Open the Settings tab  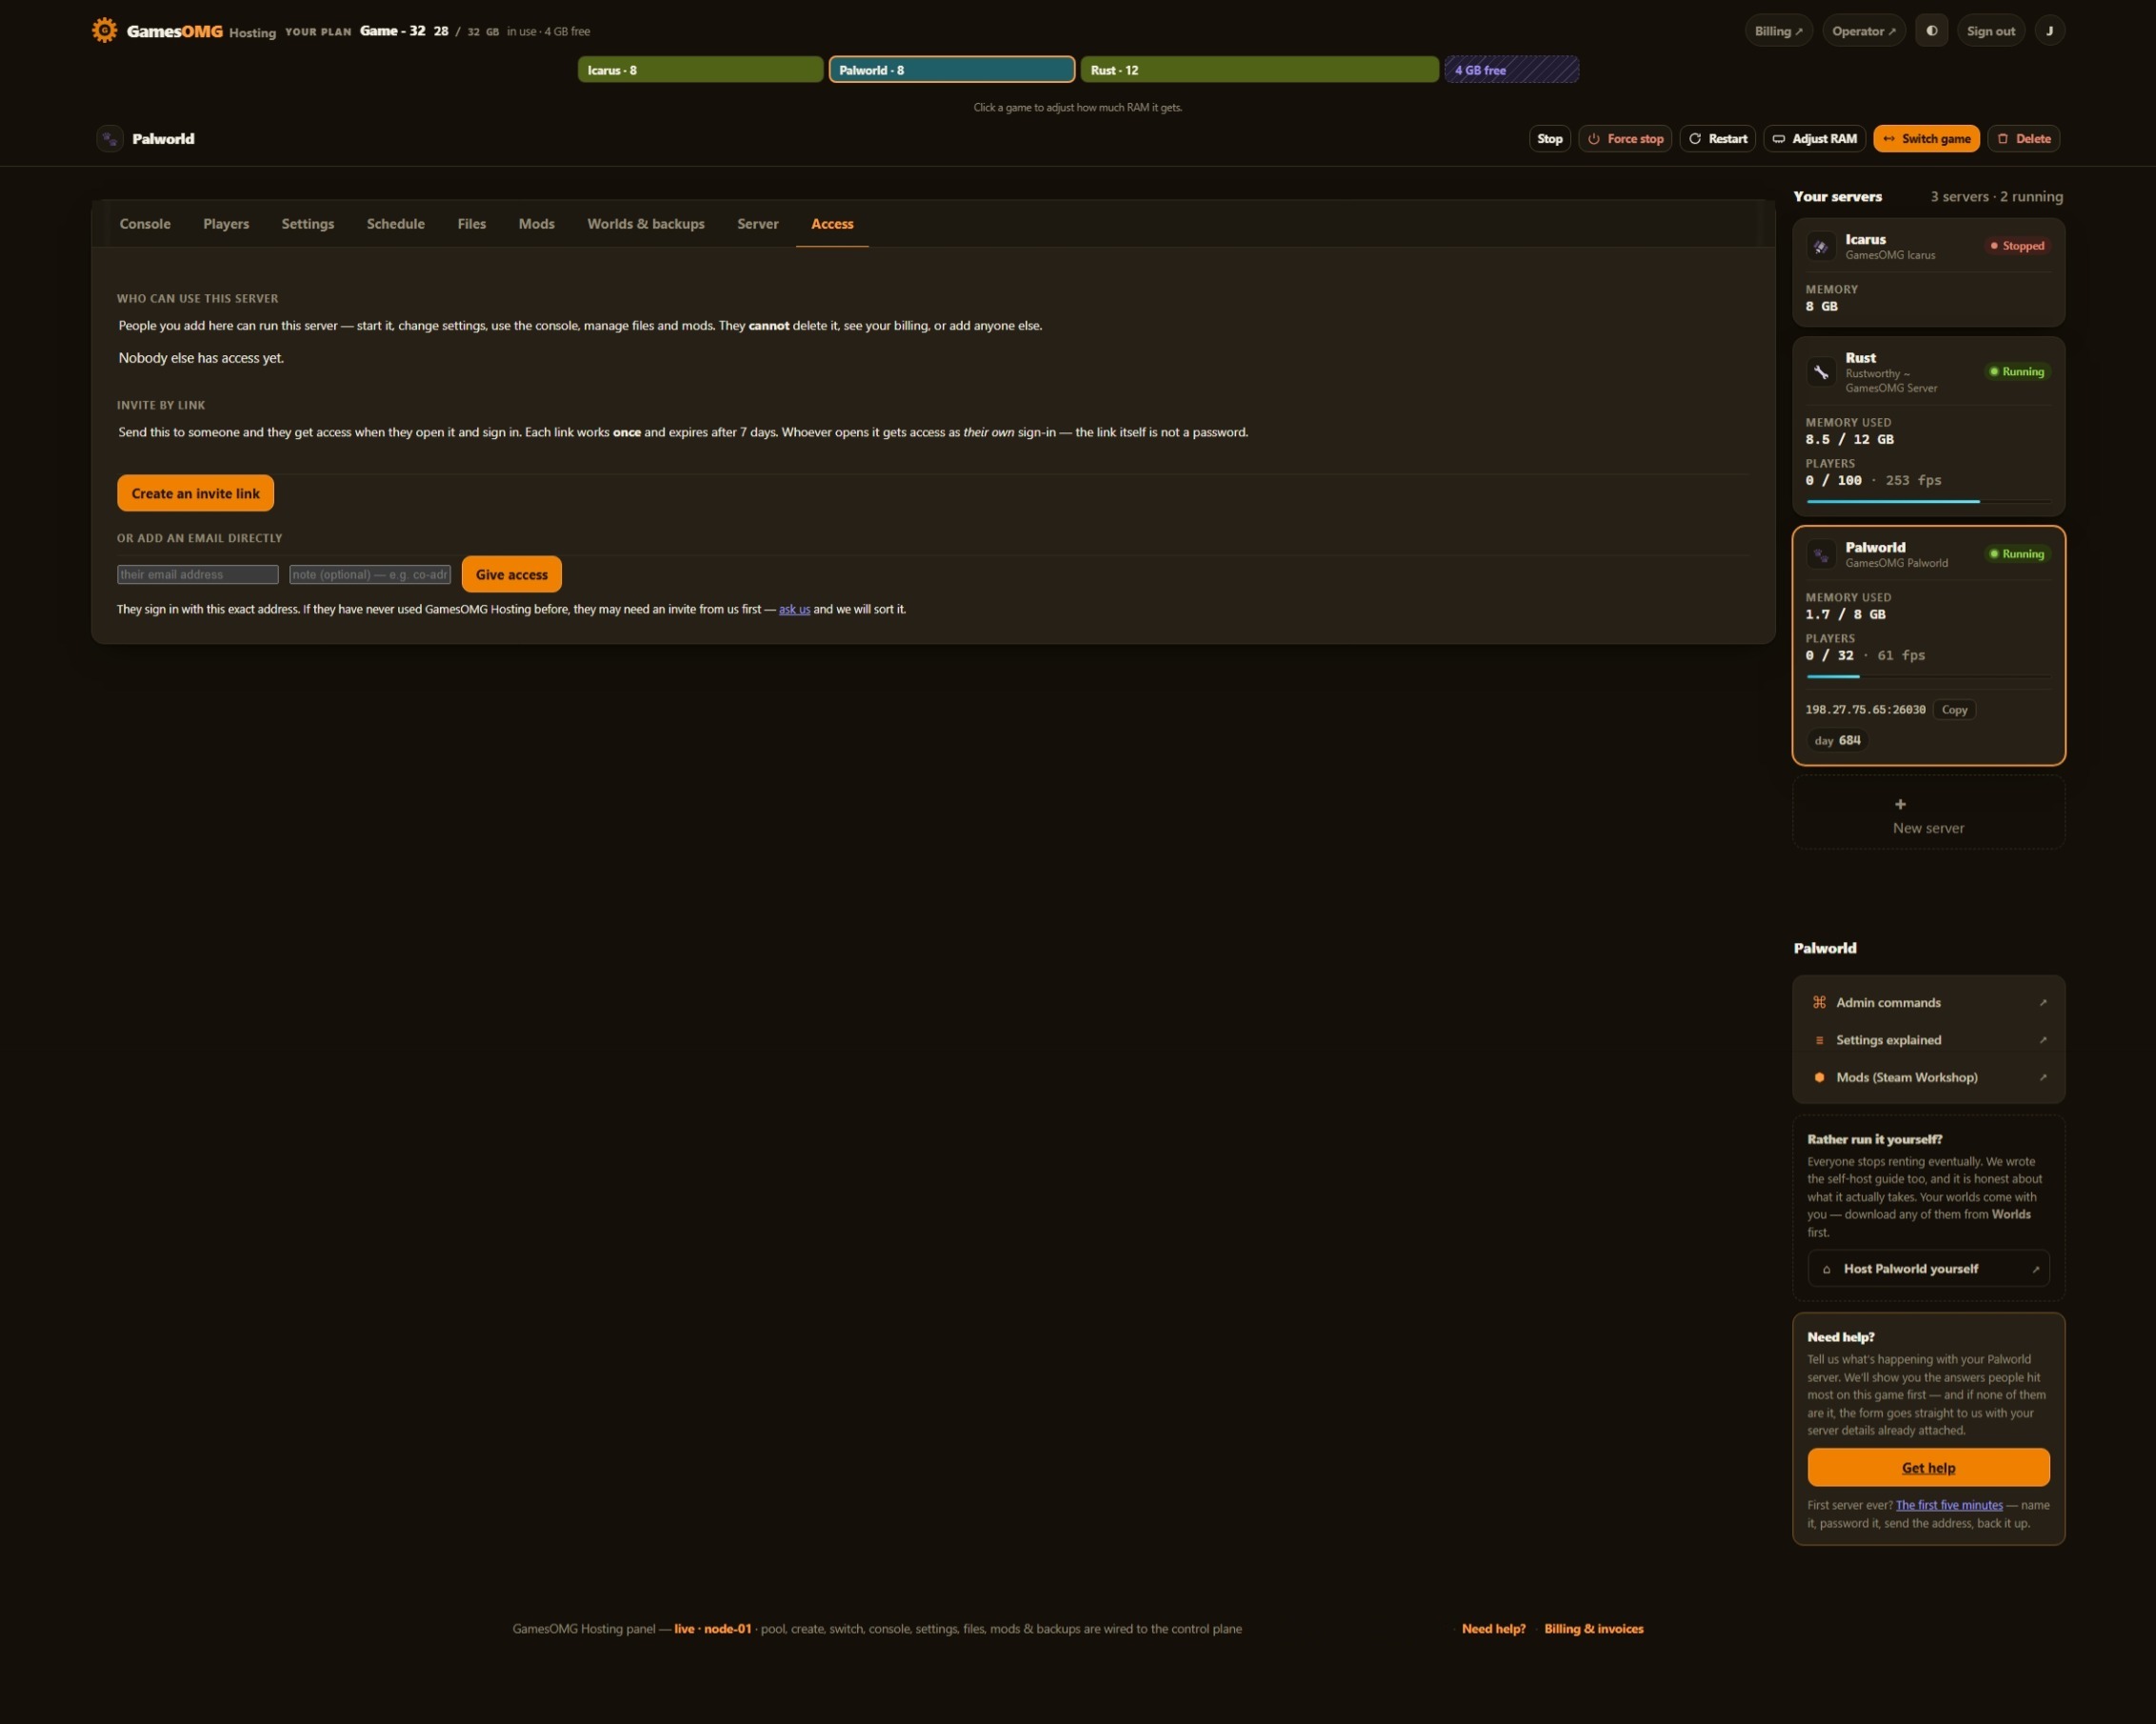pyautogui.click(x=308, y=224)
